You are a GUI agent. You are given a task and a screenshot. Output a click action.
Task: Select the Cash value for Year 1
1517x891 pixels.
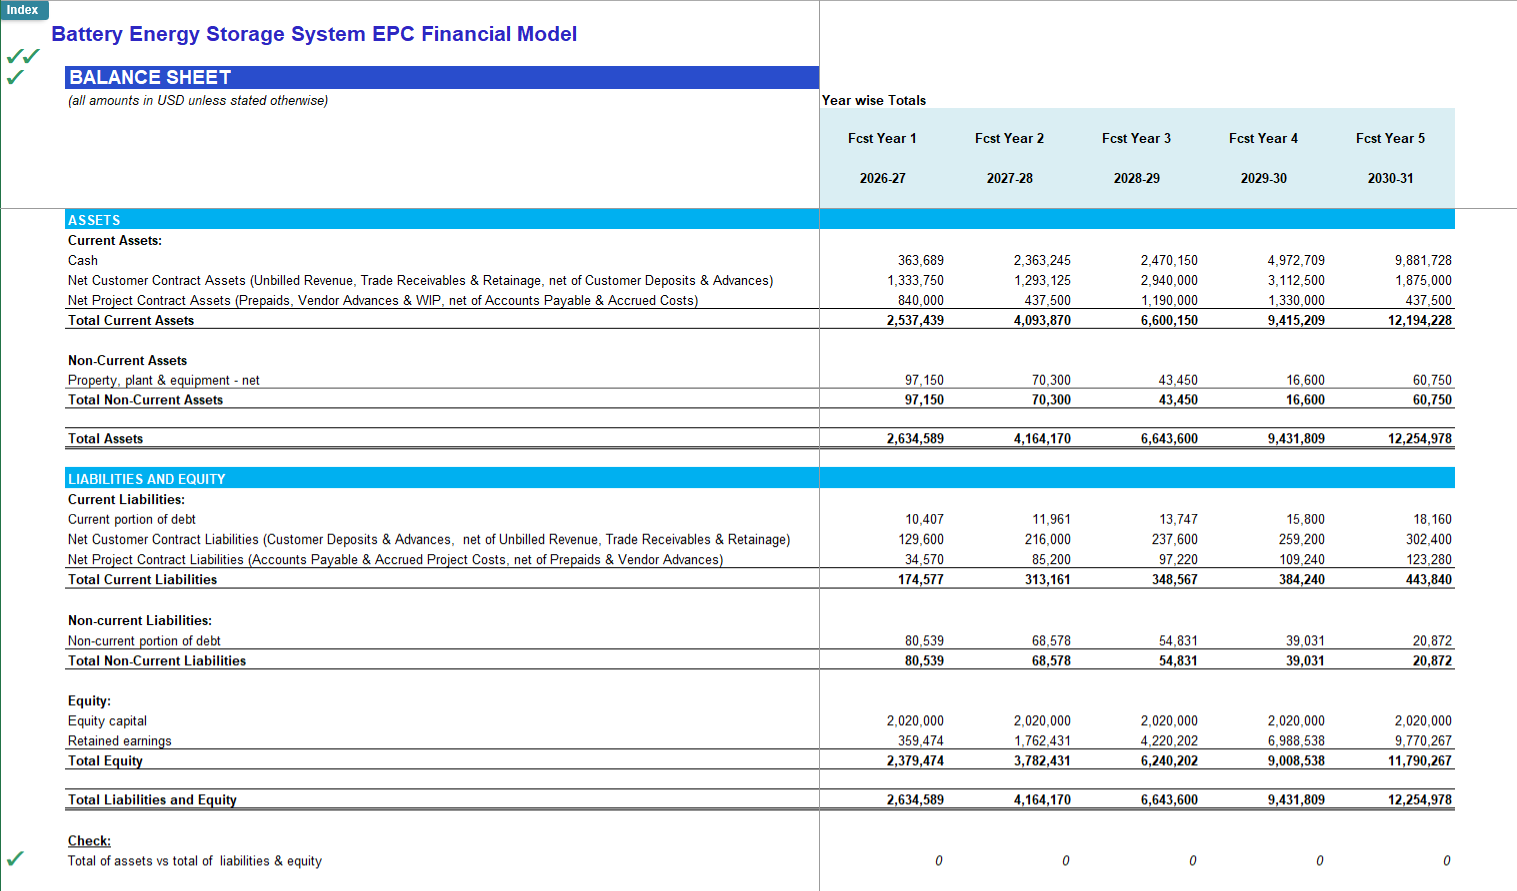[920, 260]
